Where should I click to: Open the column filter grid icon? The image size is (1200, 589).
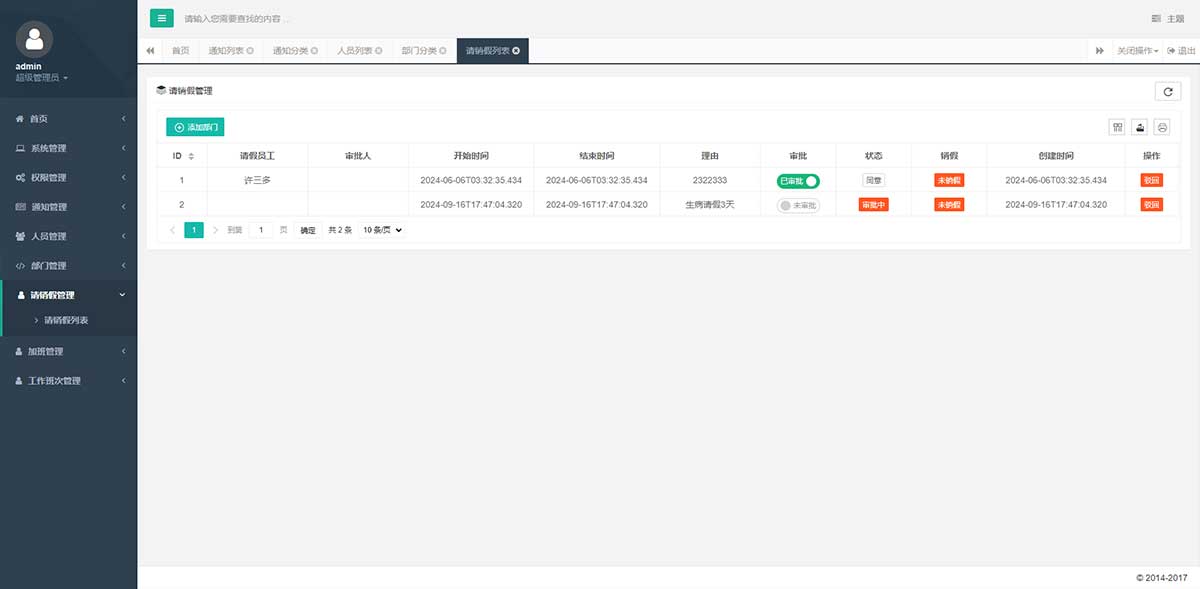[x=1117, y=127]
